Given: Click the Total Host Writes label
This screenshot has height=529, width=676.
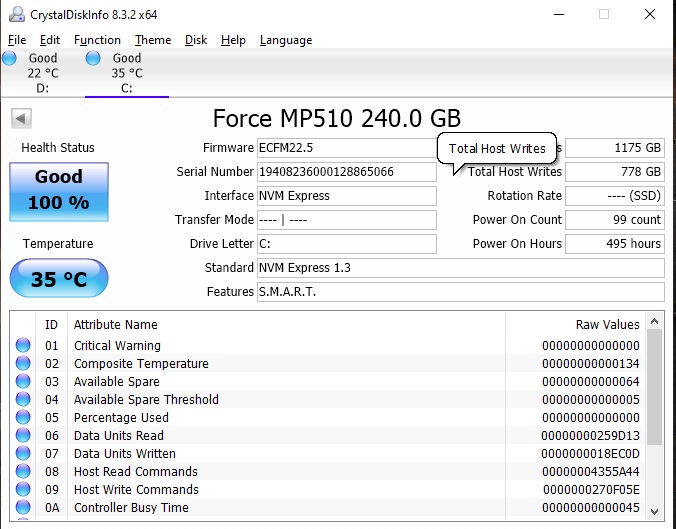Looking at the screenshot, I should point(515,172).
